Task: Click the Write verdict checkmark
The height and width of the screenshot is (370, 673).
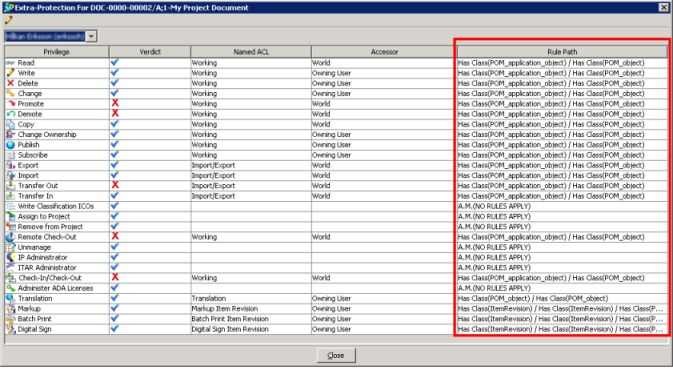Action: coord(115,73)
